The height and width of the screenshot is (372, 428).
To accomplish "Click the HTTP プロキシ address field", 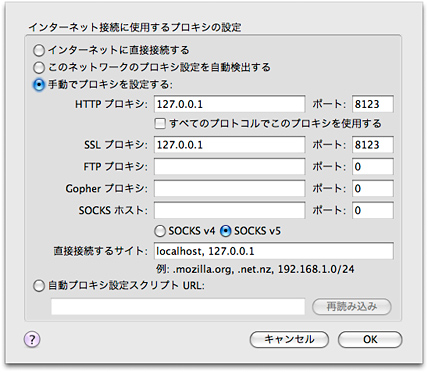I will [229, 104].
